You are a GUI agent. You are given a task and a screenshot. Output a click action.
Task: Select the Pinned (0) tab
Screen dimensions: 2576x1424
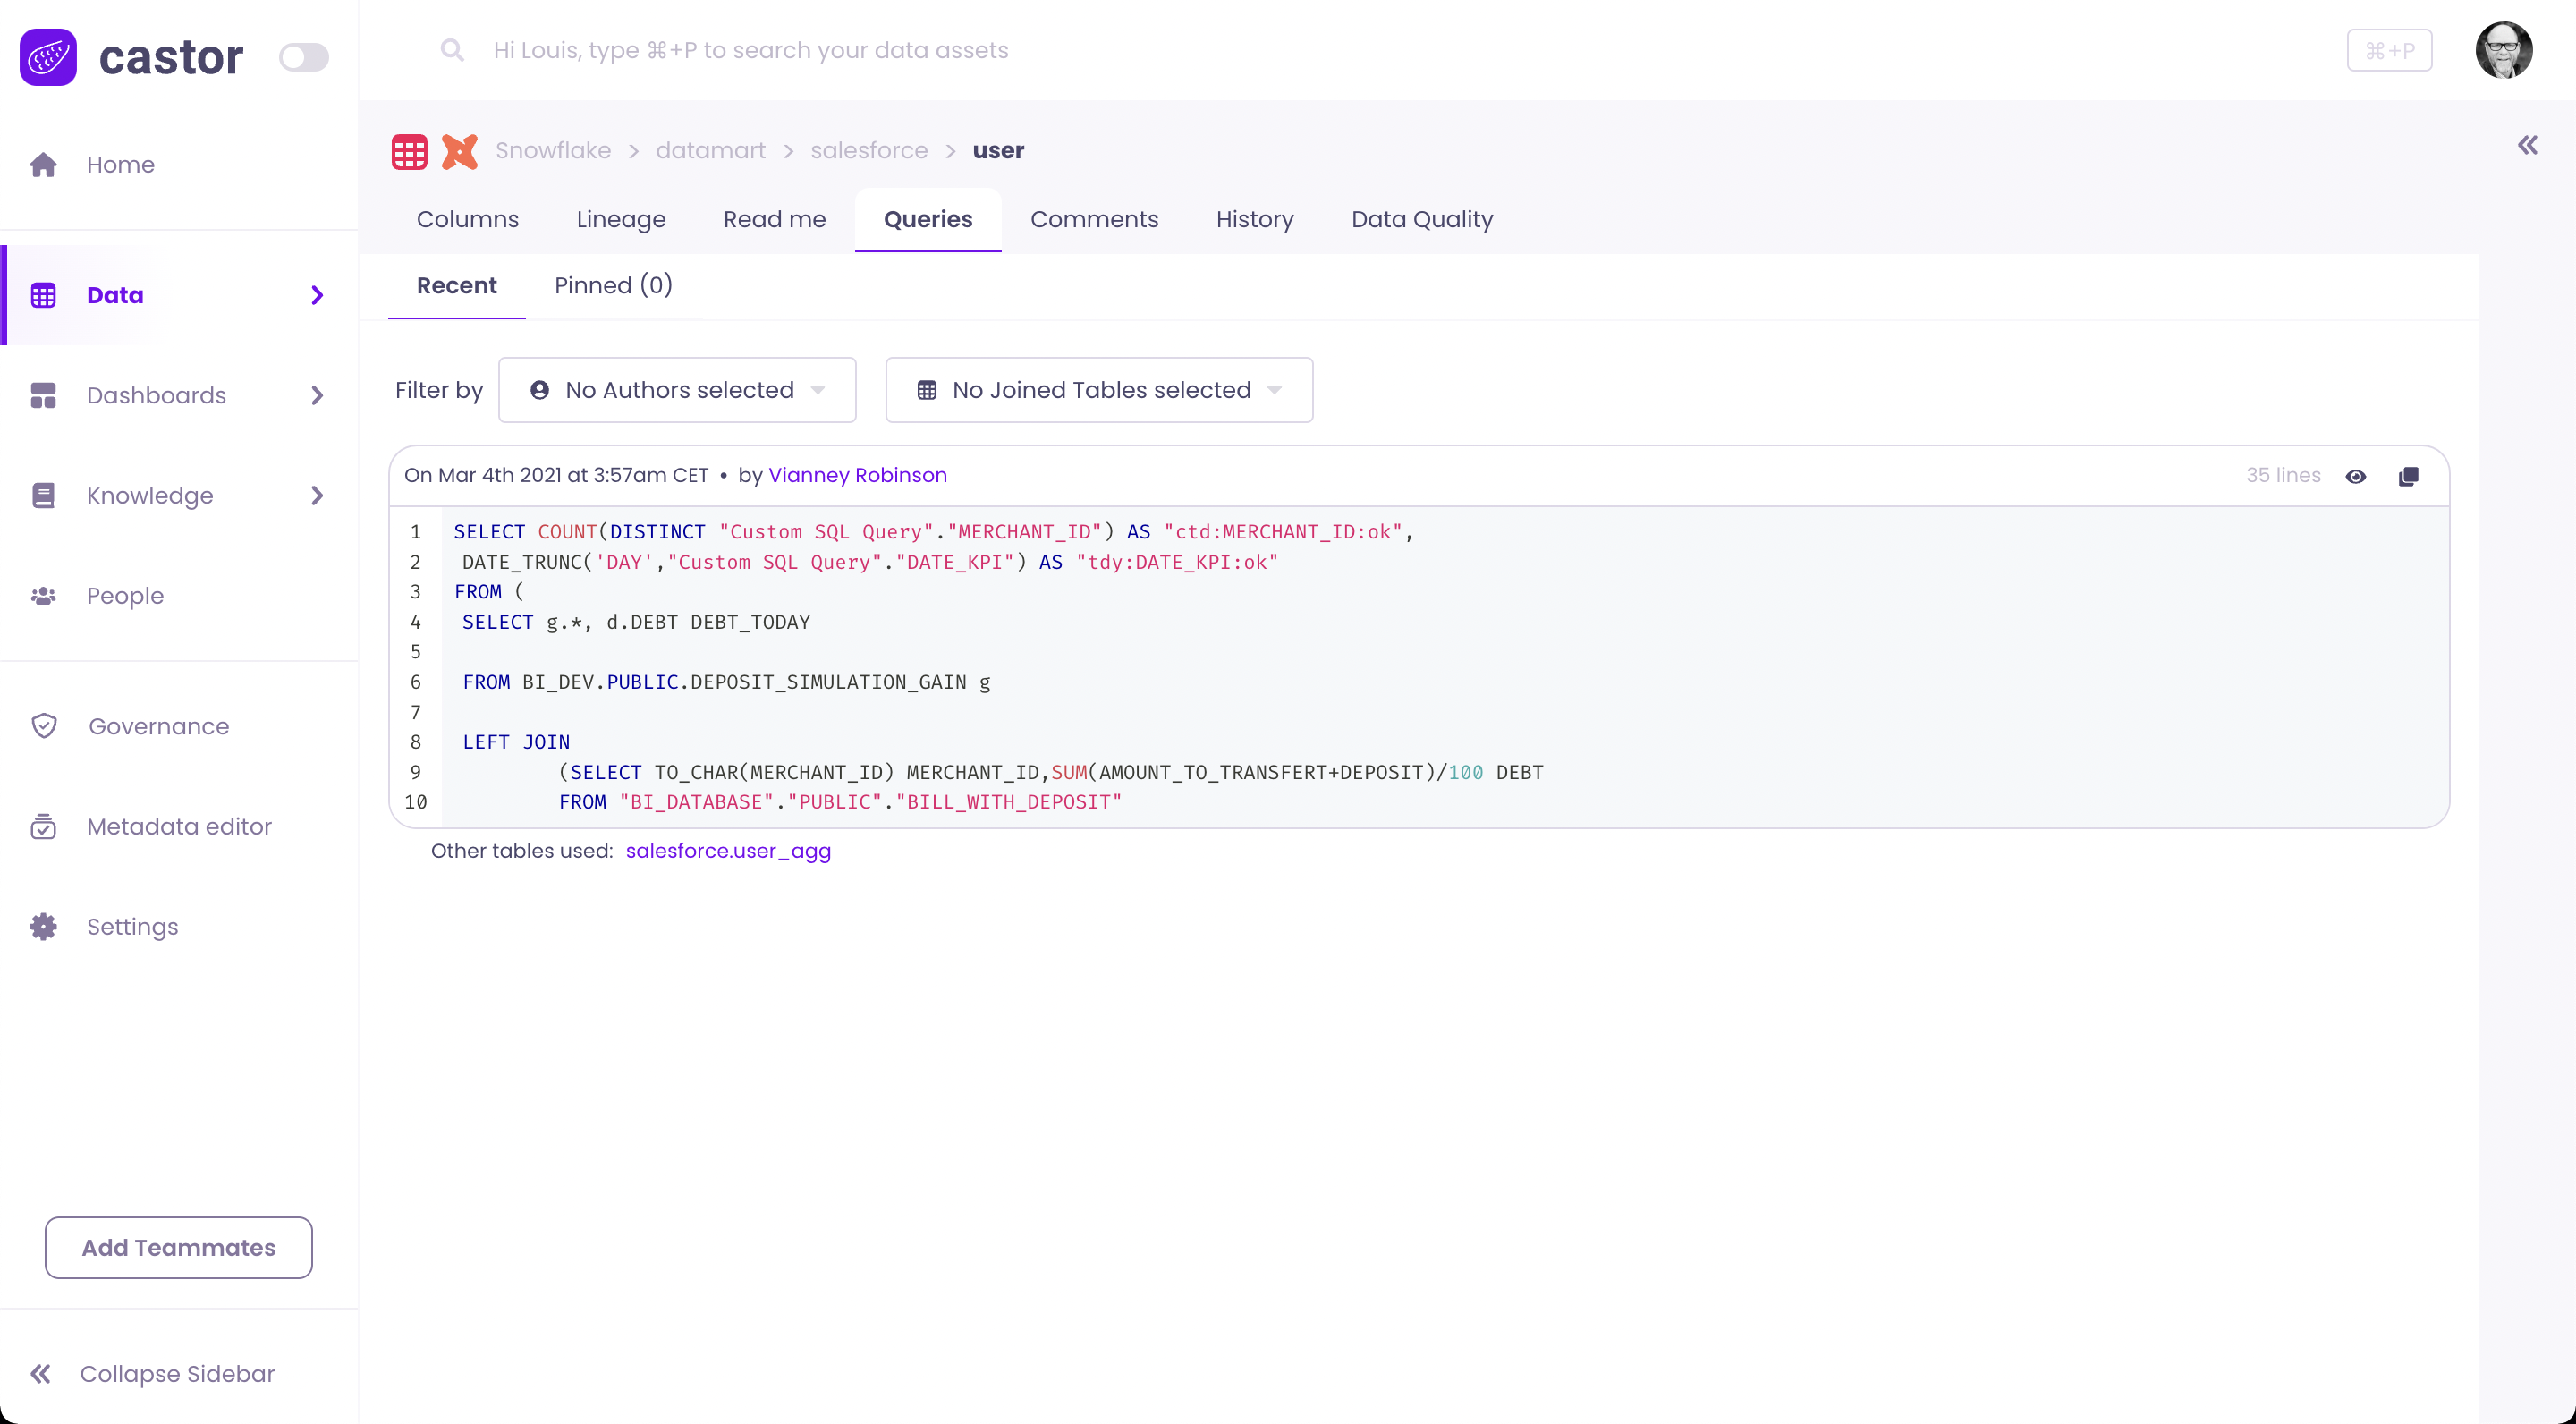pyautogui.click(x=613, y=286)
